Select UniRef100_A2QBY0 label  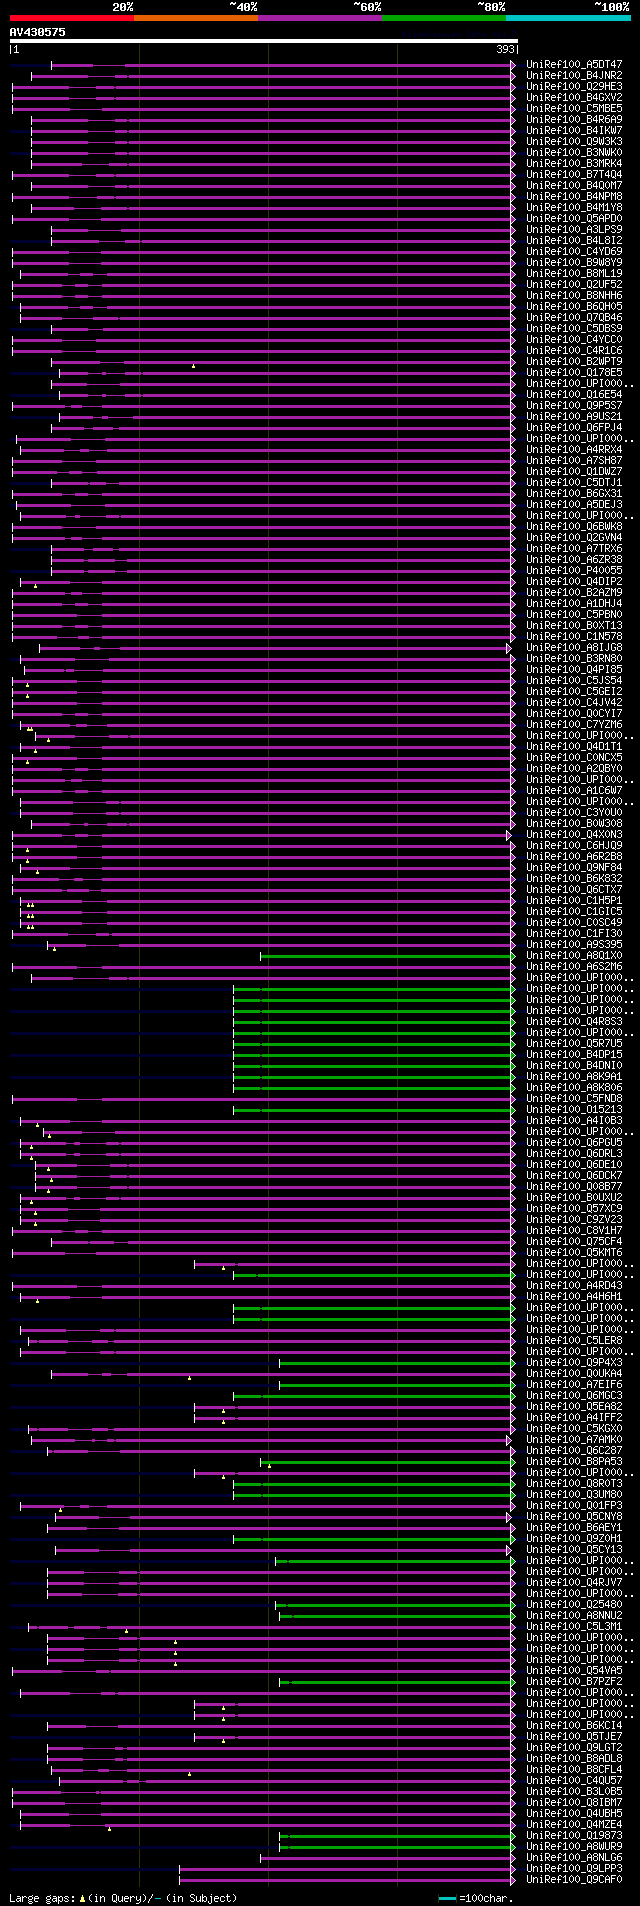pyautogui.click(x=574, y=769)
